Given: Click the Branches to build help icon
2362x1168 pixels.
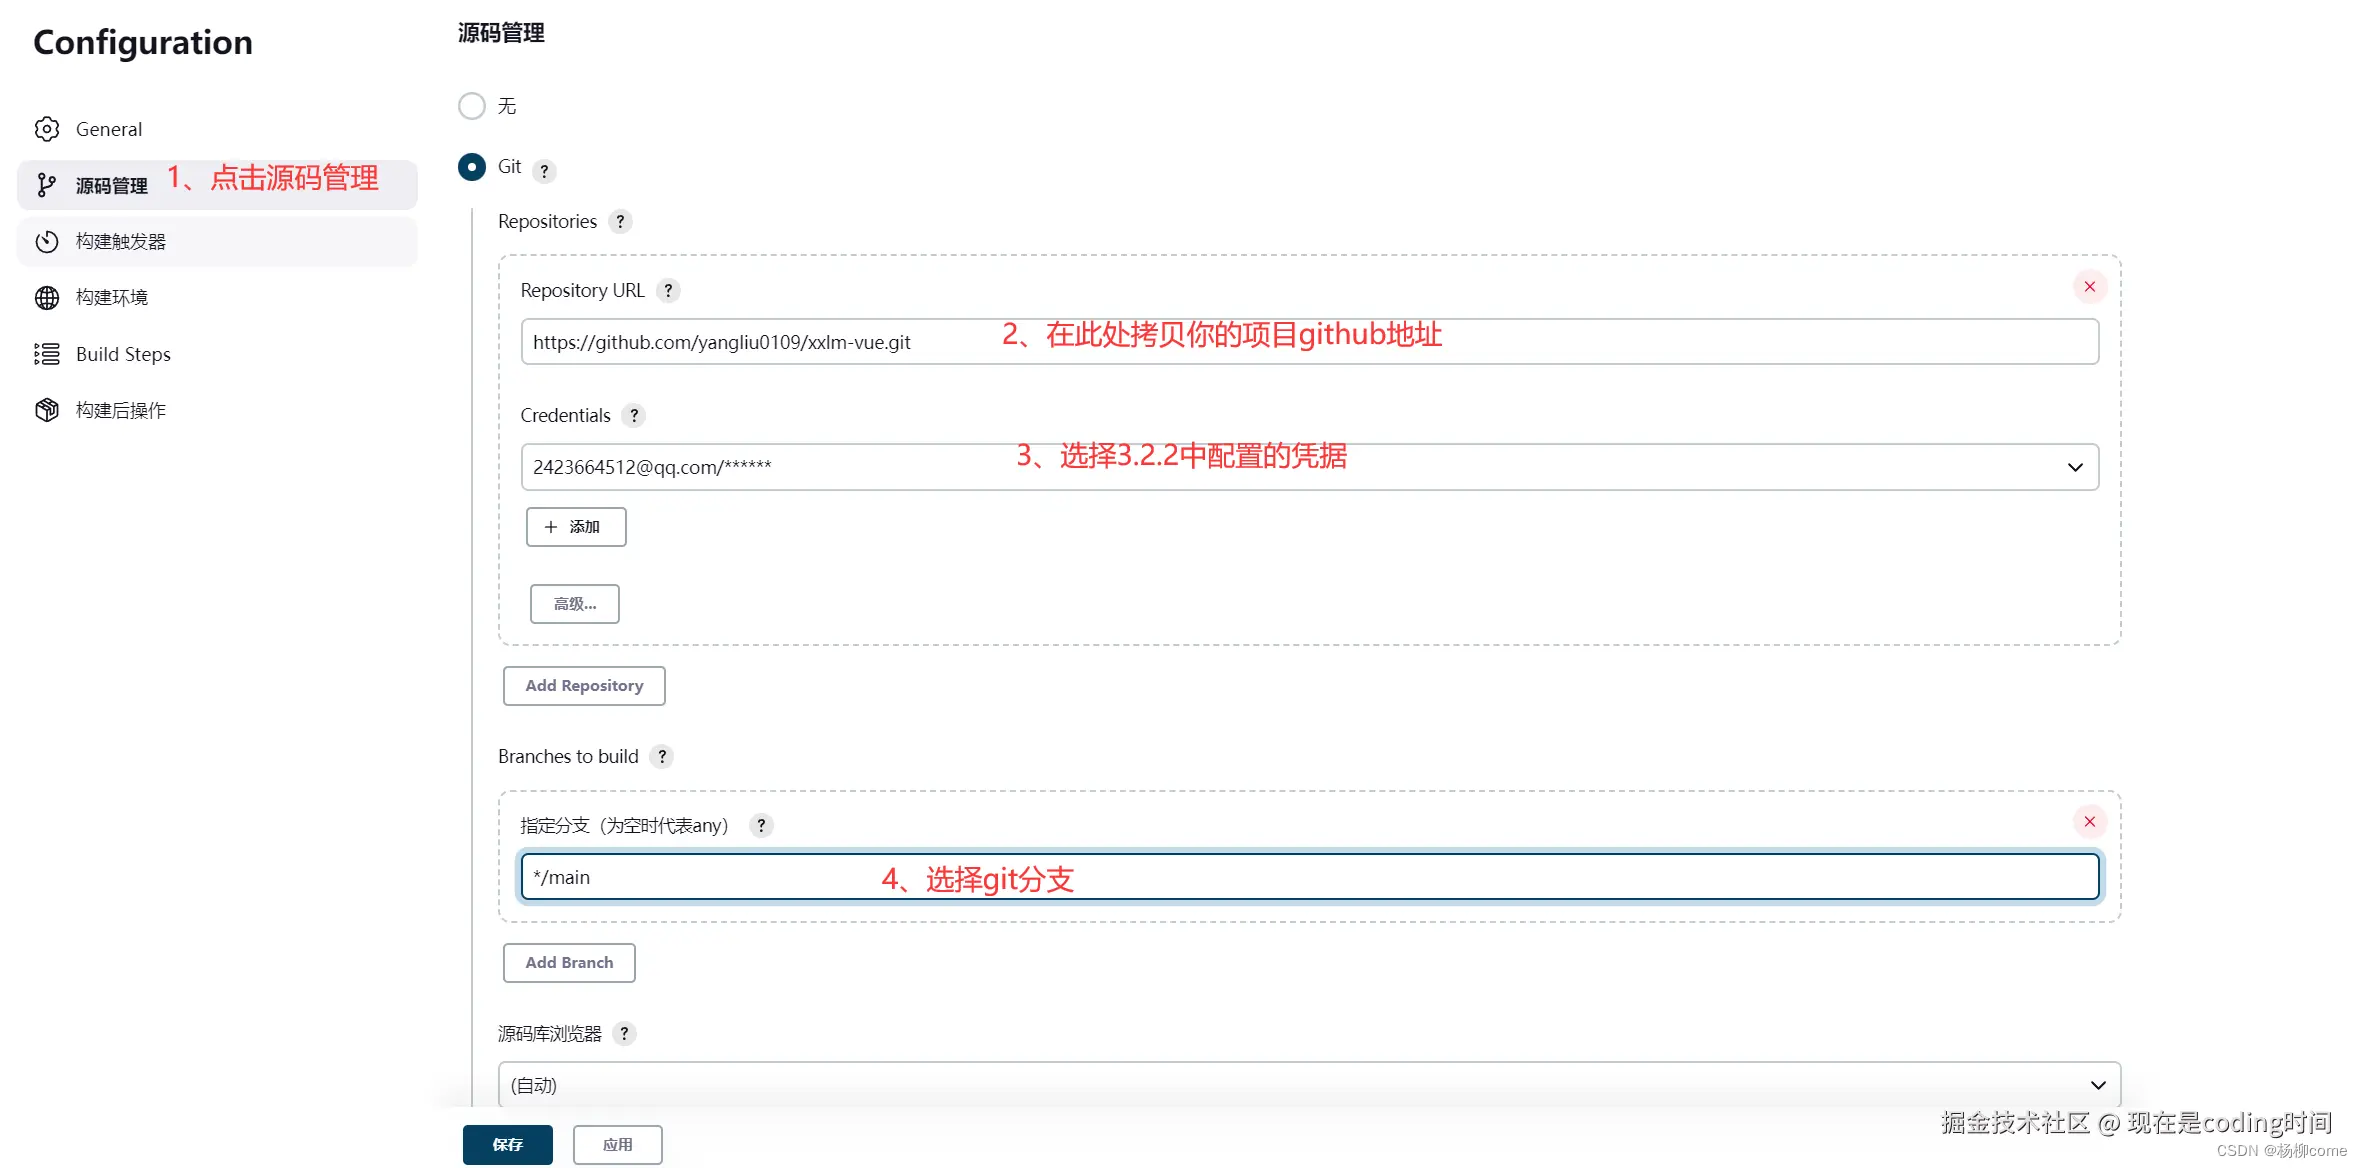Looking at the screenshot, I should tap(662, 757).
